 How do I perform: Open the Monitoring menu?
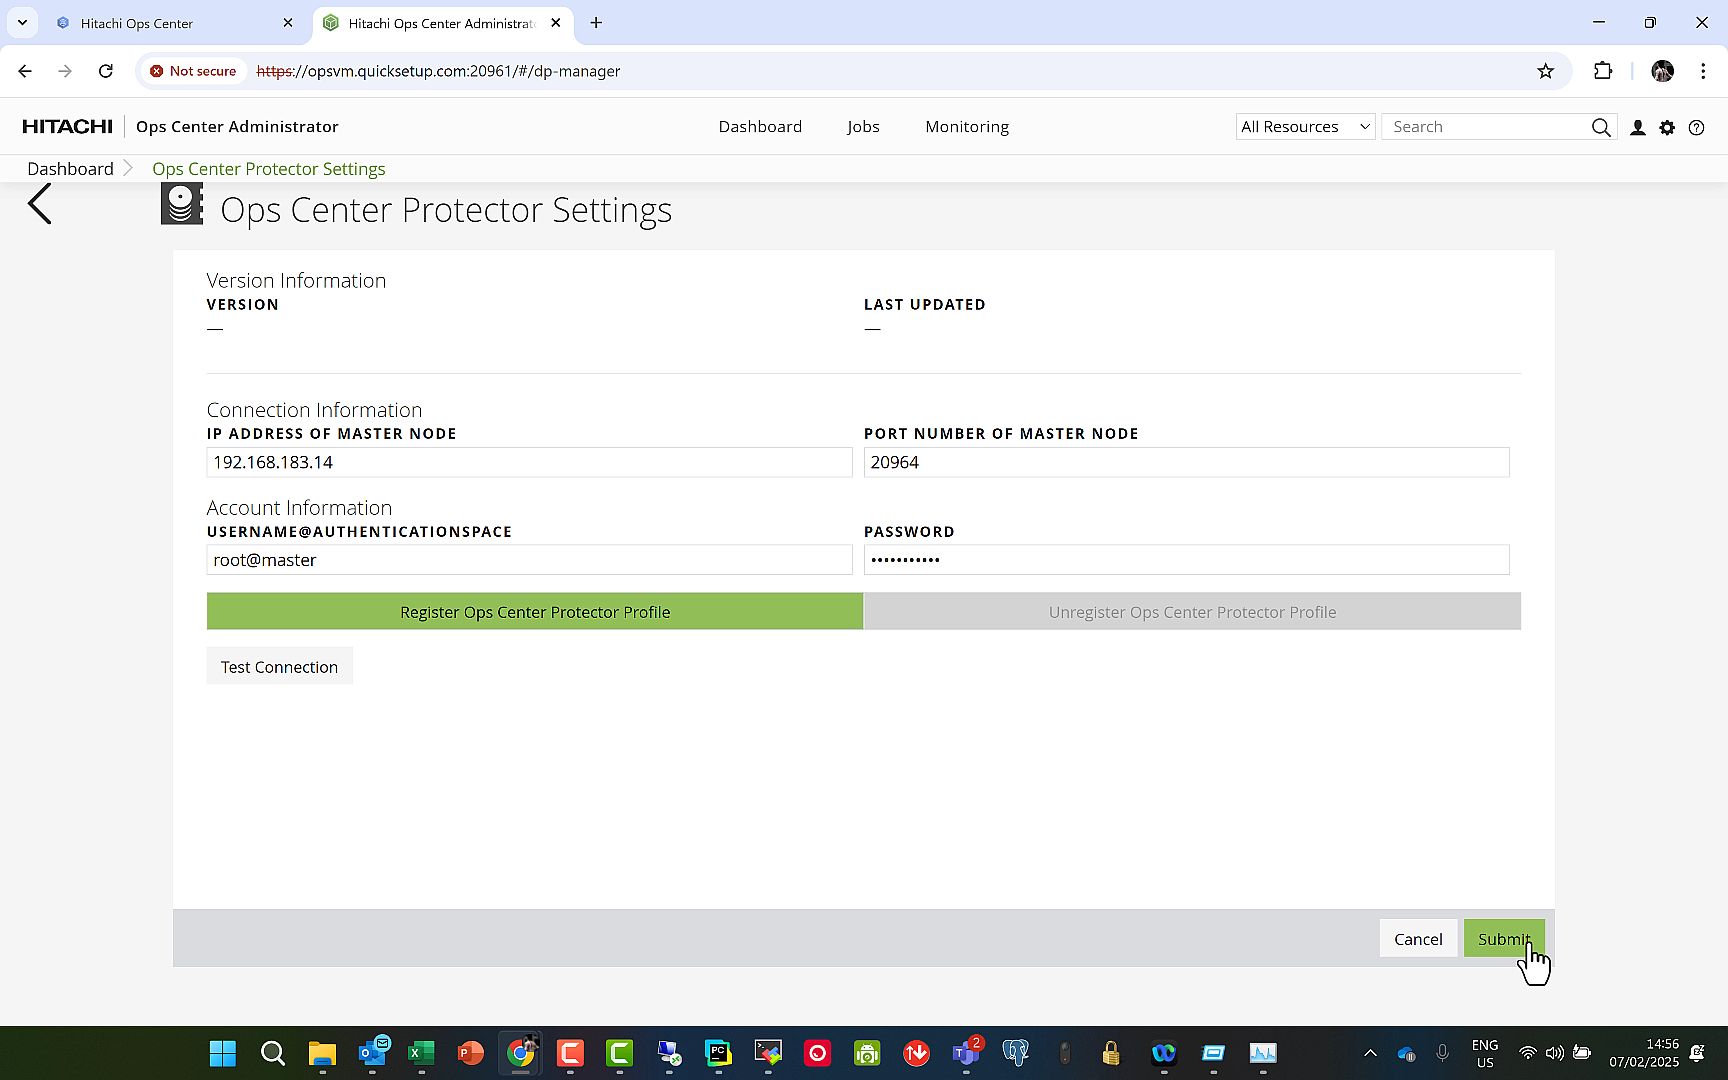point(967,127)
